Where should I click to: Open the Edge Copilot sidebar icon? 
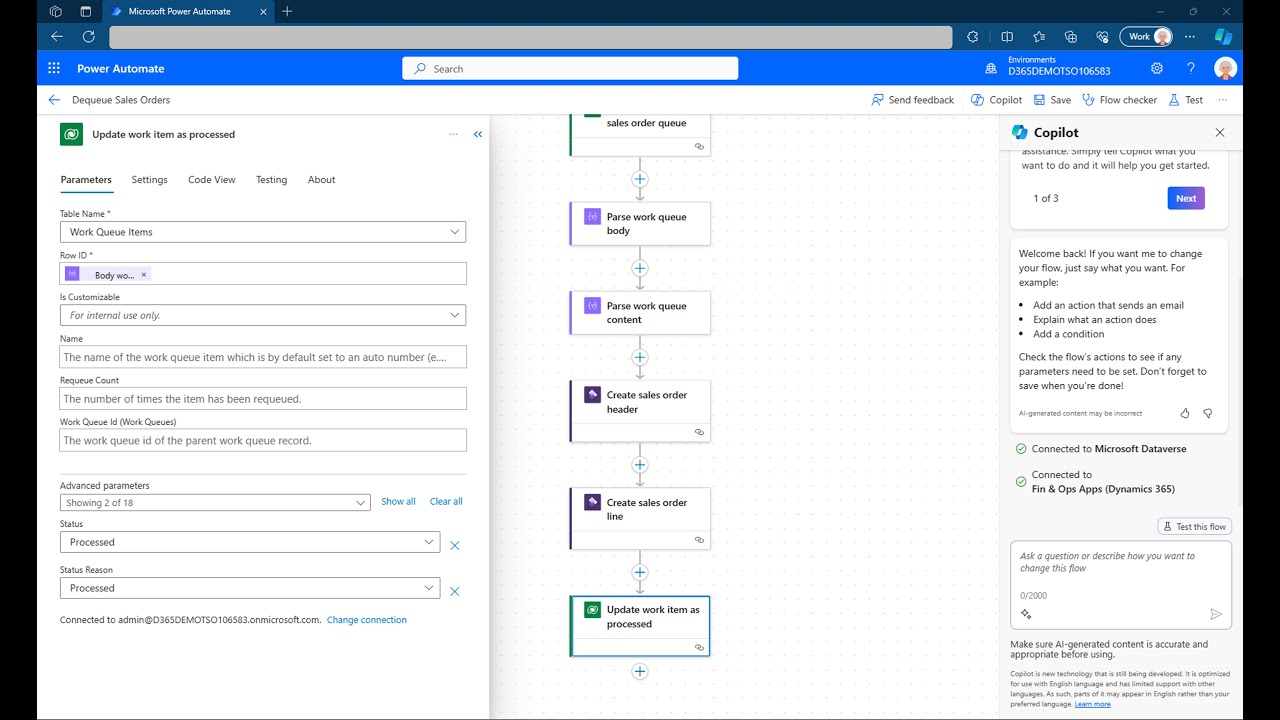point(1223,36)
